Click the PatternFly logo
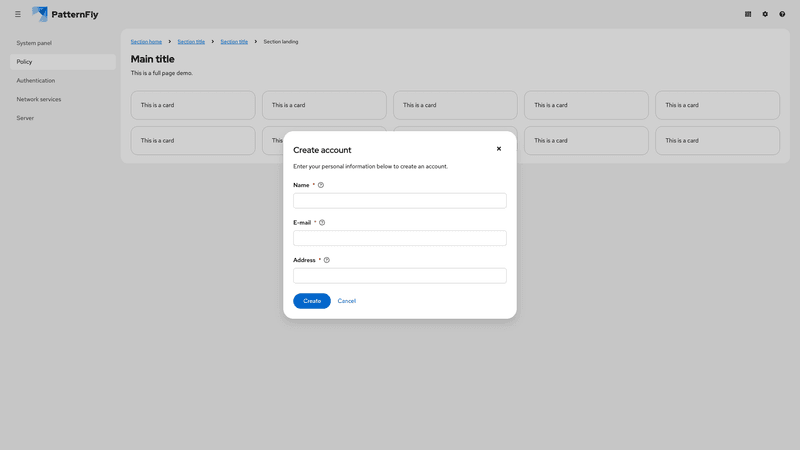Viewport: 800px width, 450px height. pos(65,14)
